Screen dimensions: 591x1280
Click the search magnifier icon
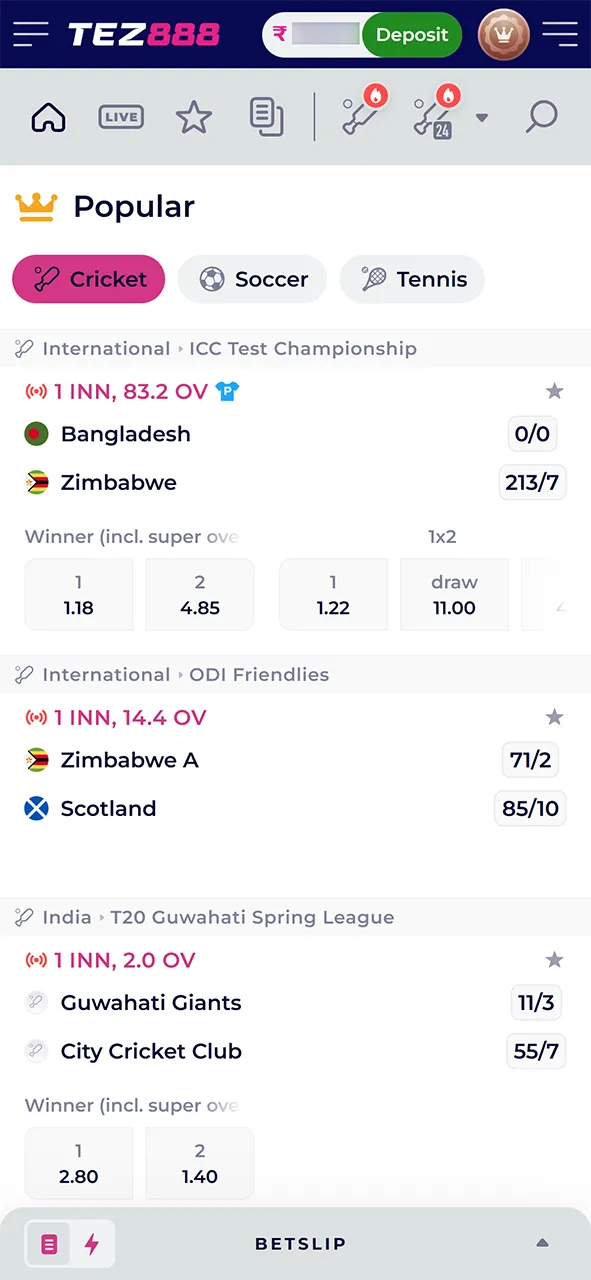point(541,117)
